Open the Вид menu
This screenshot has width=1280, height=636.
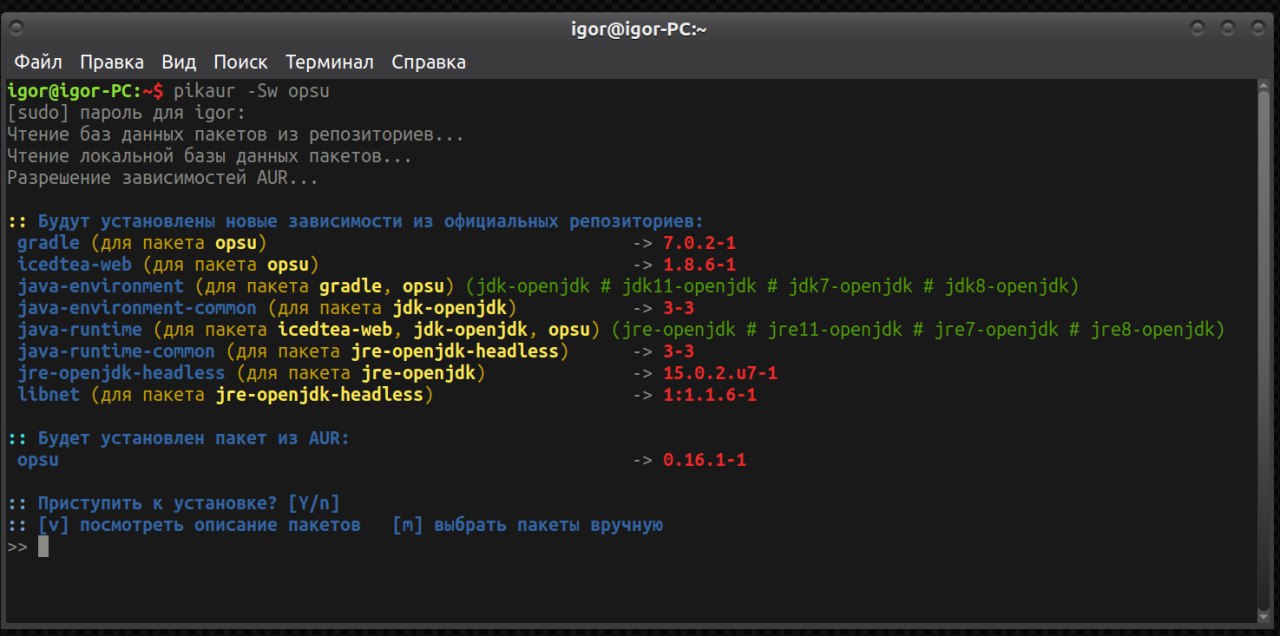pyautogui.click(x=179, y=62)
